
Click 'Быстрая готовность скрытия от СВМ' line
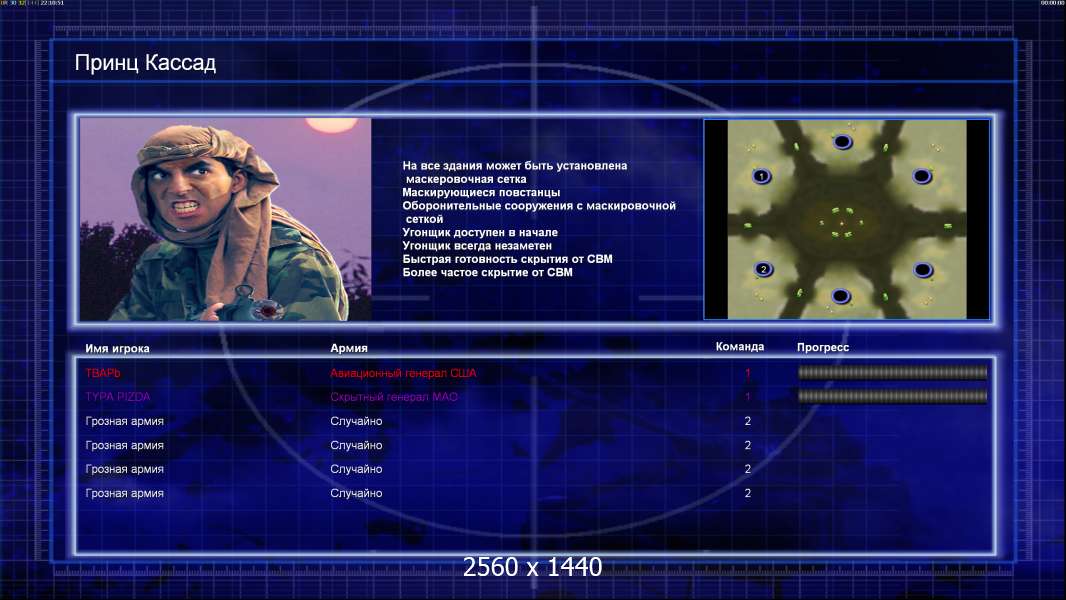click(507, 259)
